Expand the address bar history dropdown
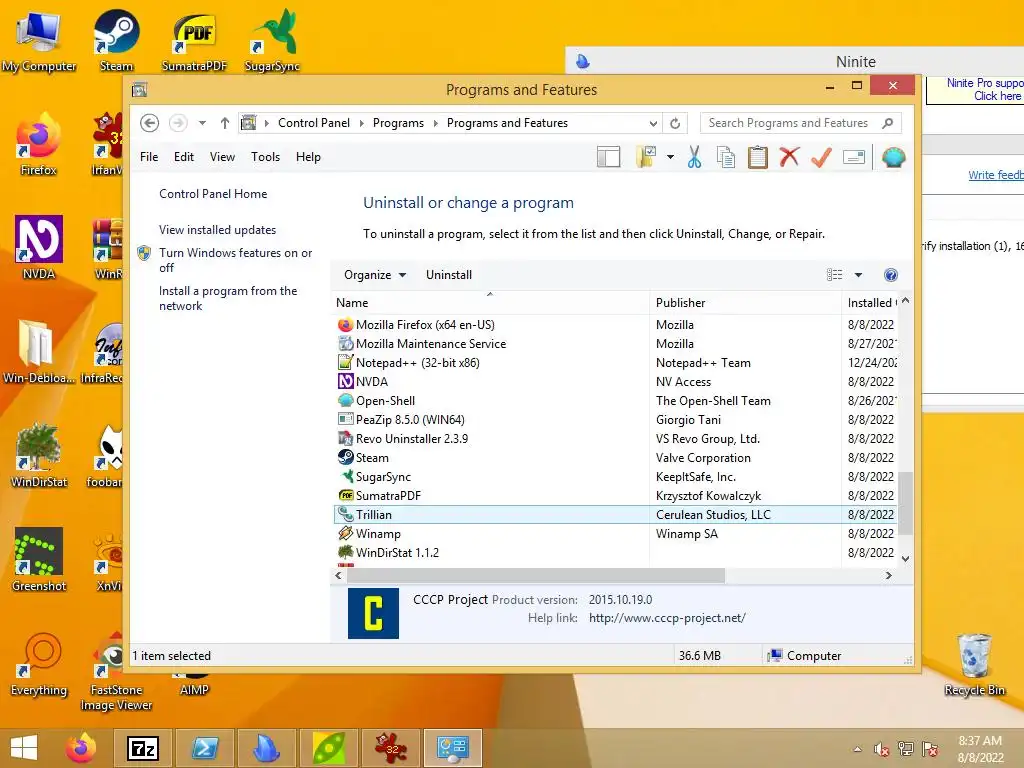 [653, 123]
